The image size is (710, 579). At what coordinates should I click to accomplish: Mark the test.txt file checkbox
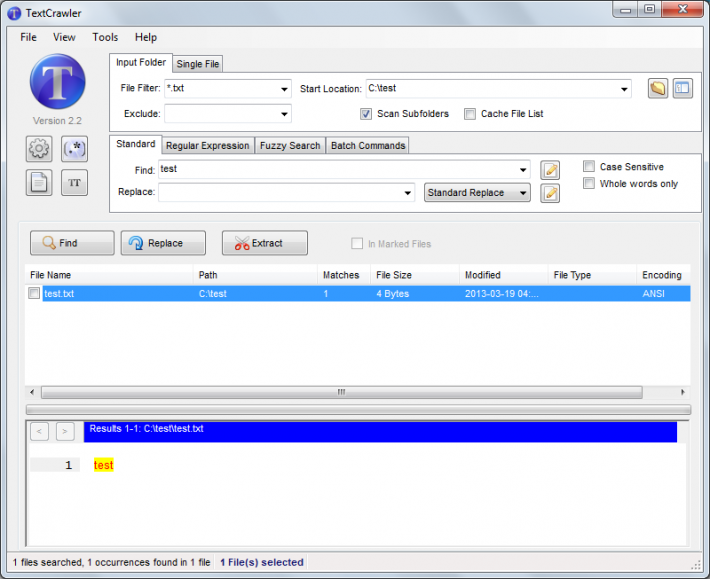coord(34,293)
